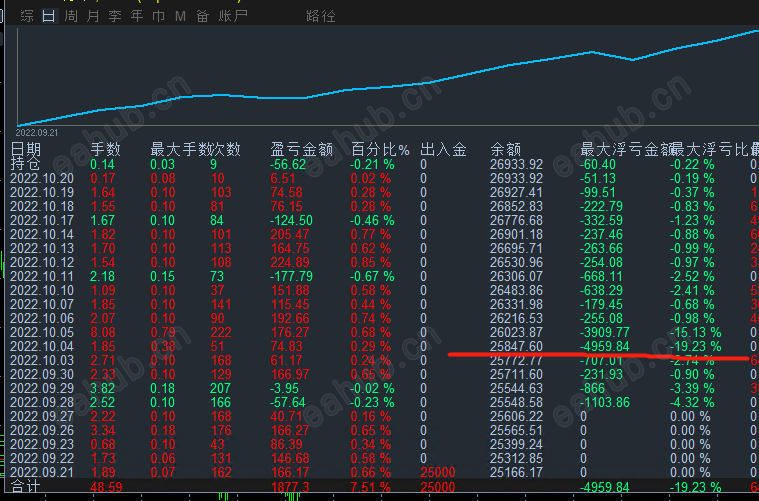759x501 pixels.
Task: Sort by the 盈亏金额 column header
Action: point(301,150)
